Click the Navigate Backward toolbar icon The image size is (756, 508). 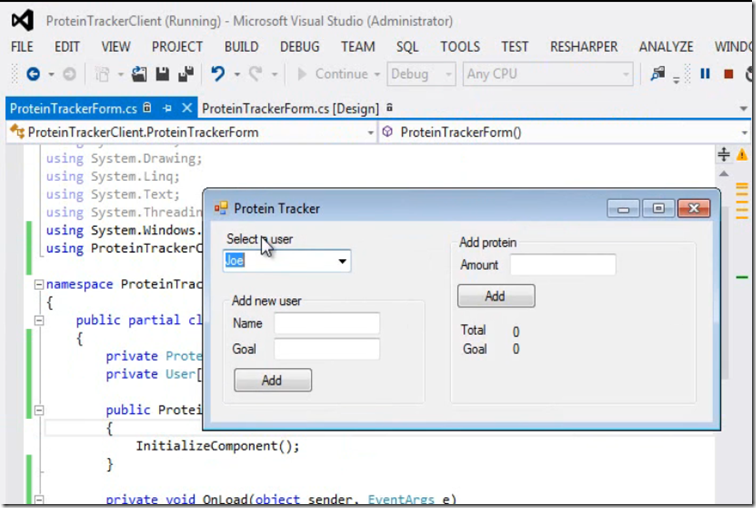pyautogui.click(x=33, y=74)
